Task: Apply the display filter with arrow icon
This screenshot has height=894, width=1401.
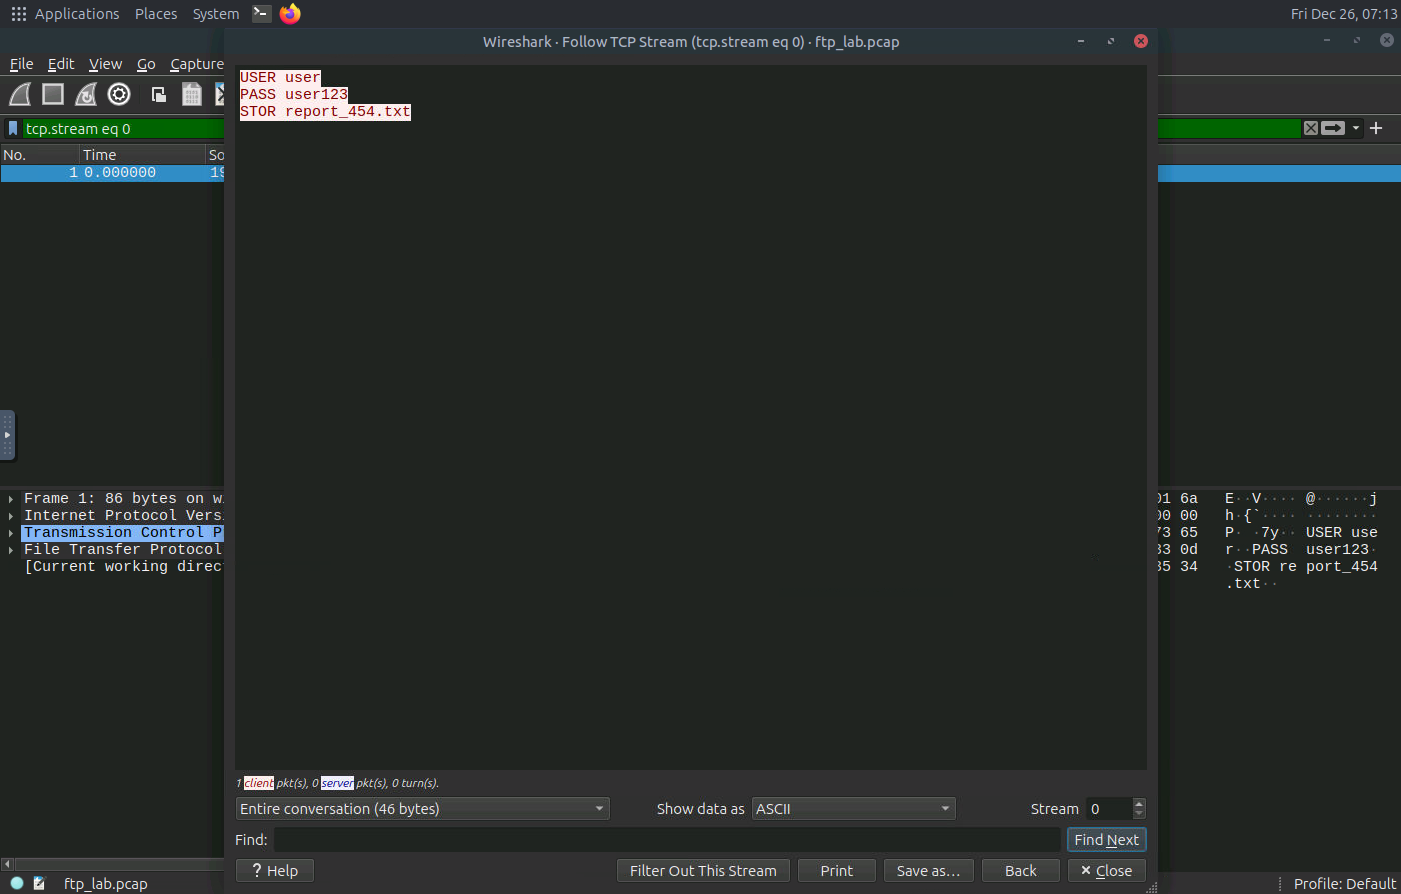Action: 1333,128
